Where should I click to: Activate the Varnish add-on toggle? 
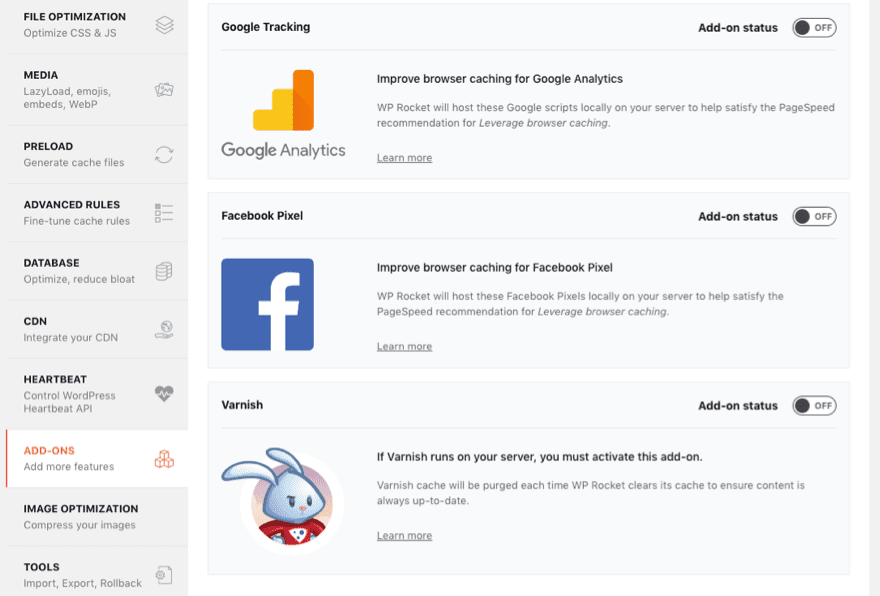(814, 405)
